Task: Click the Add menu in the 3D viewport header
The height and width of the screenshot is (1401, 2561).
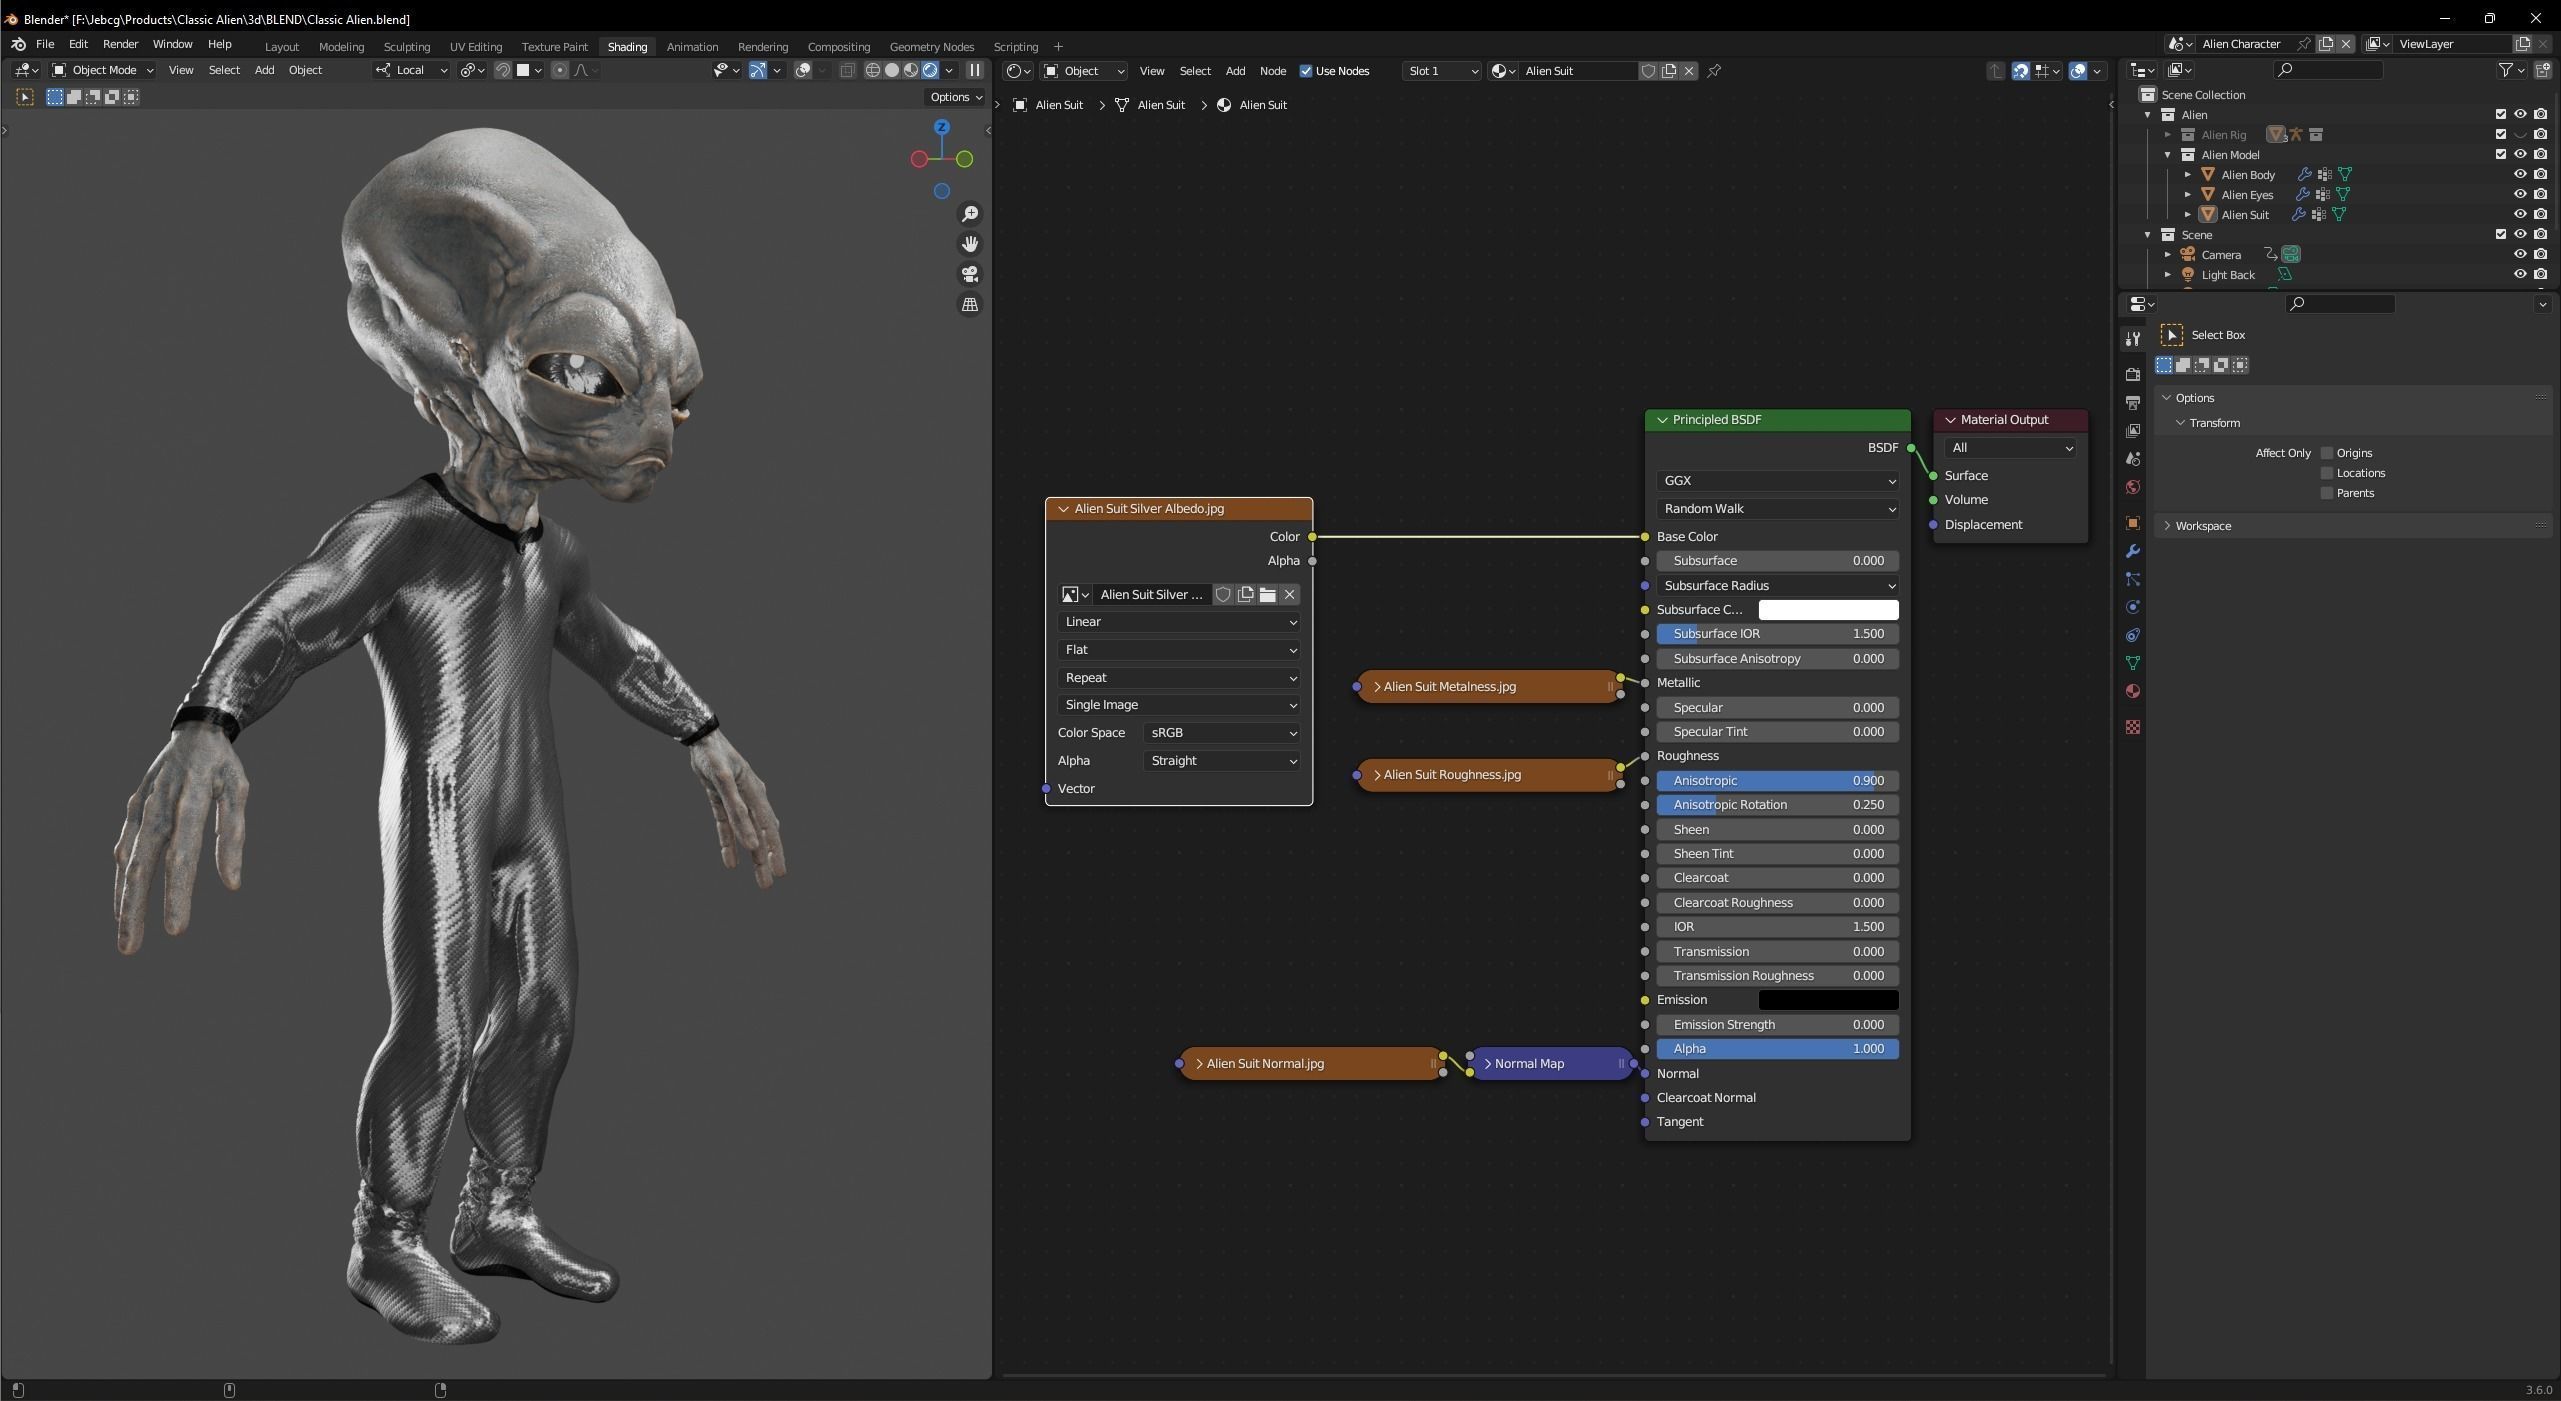Action: click(264, 70)
